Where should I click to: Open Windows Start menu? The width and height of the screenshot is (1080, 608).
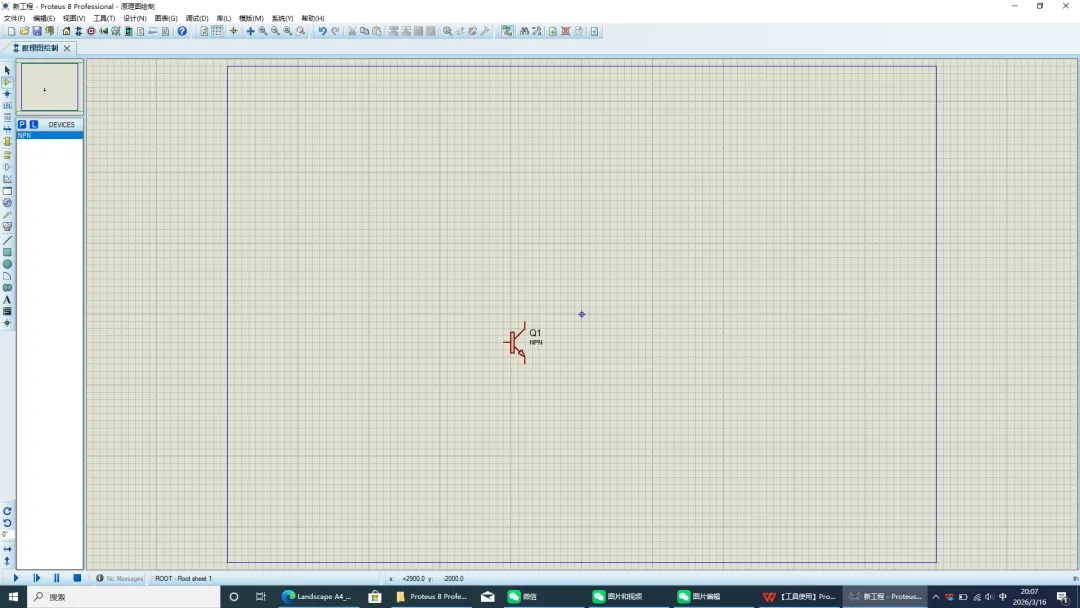(13, 596)
